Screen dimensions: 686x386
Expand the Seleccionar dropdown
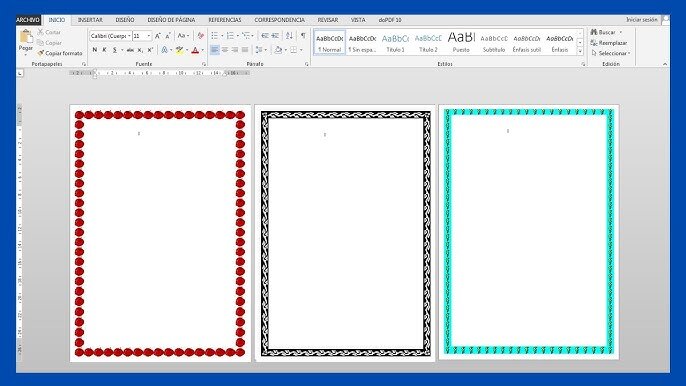coord(610,53)
